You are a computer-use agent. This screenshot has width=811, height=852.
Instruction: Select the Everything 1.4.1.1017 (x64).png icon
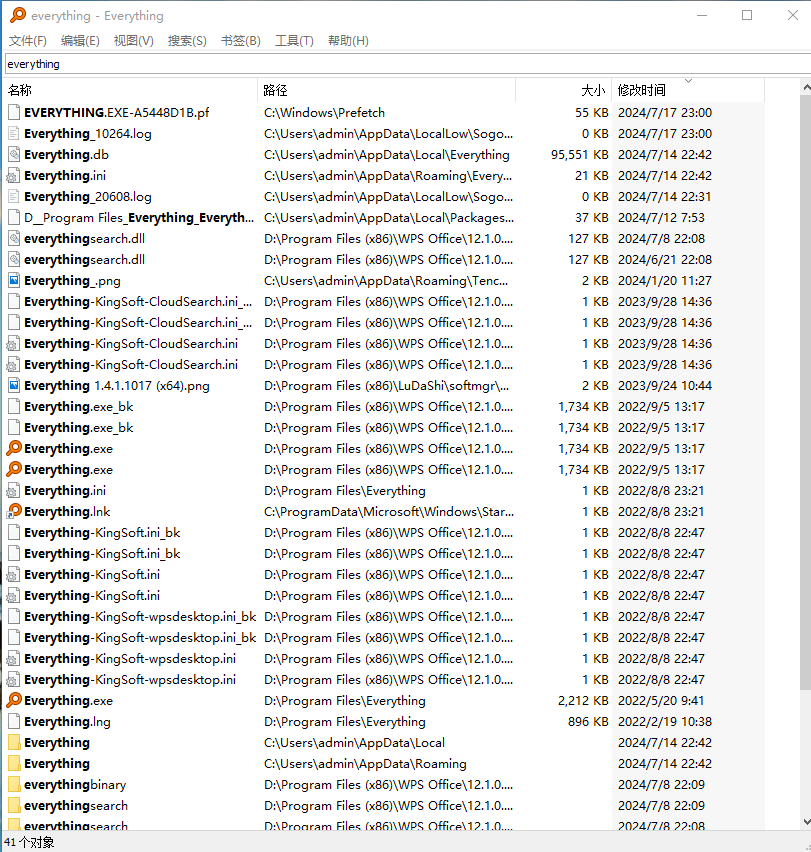pos(14,386)
